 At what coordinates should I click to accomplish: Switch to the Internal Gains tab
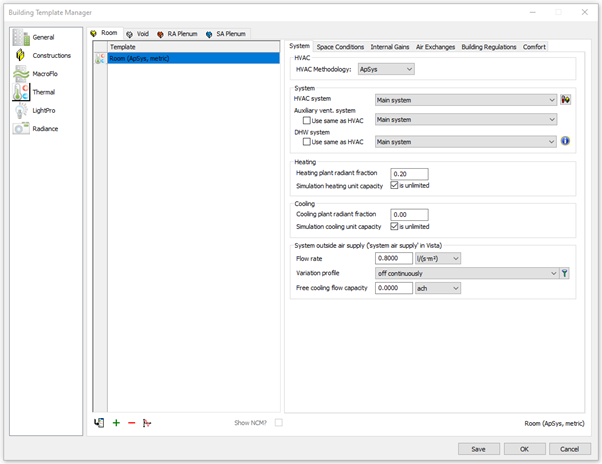tap(389, 46)
